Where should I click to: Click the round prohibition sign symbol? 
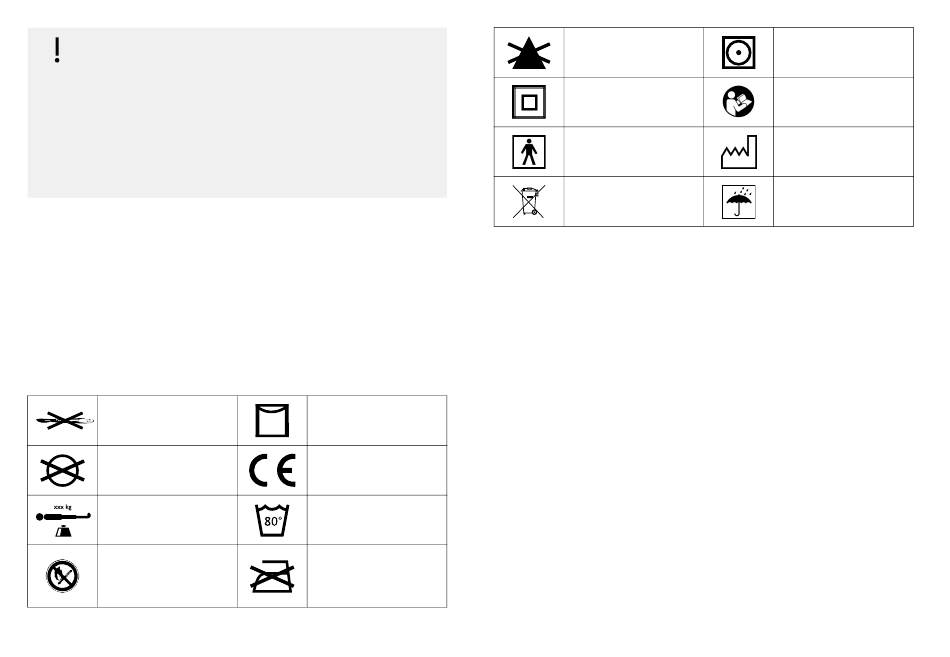(x=62, y=576)
